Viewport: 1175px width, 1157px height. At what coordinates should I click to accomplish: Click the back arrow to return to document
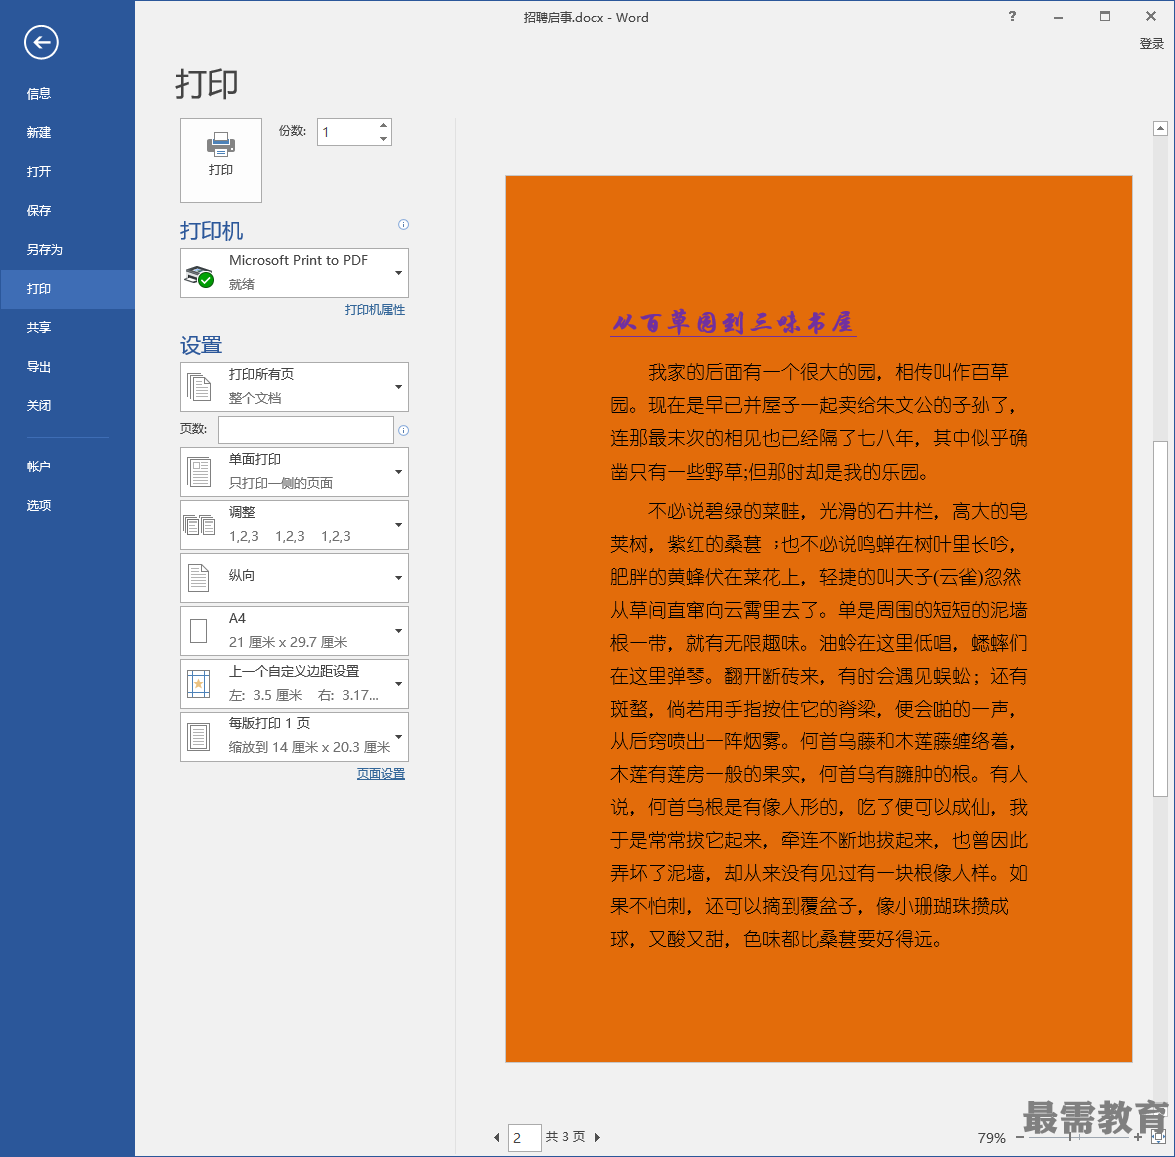click(41, 42)
